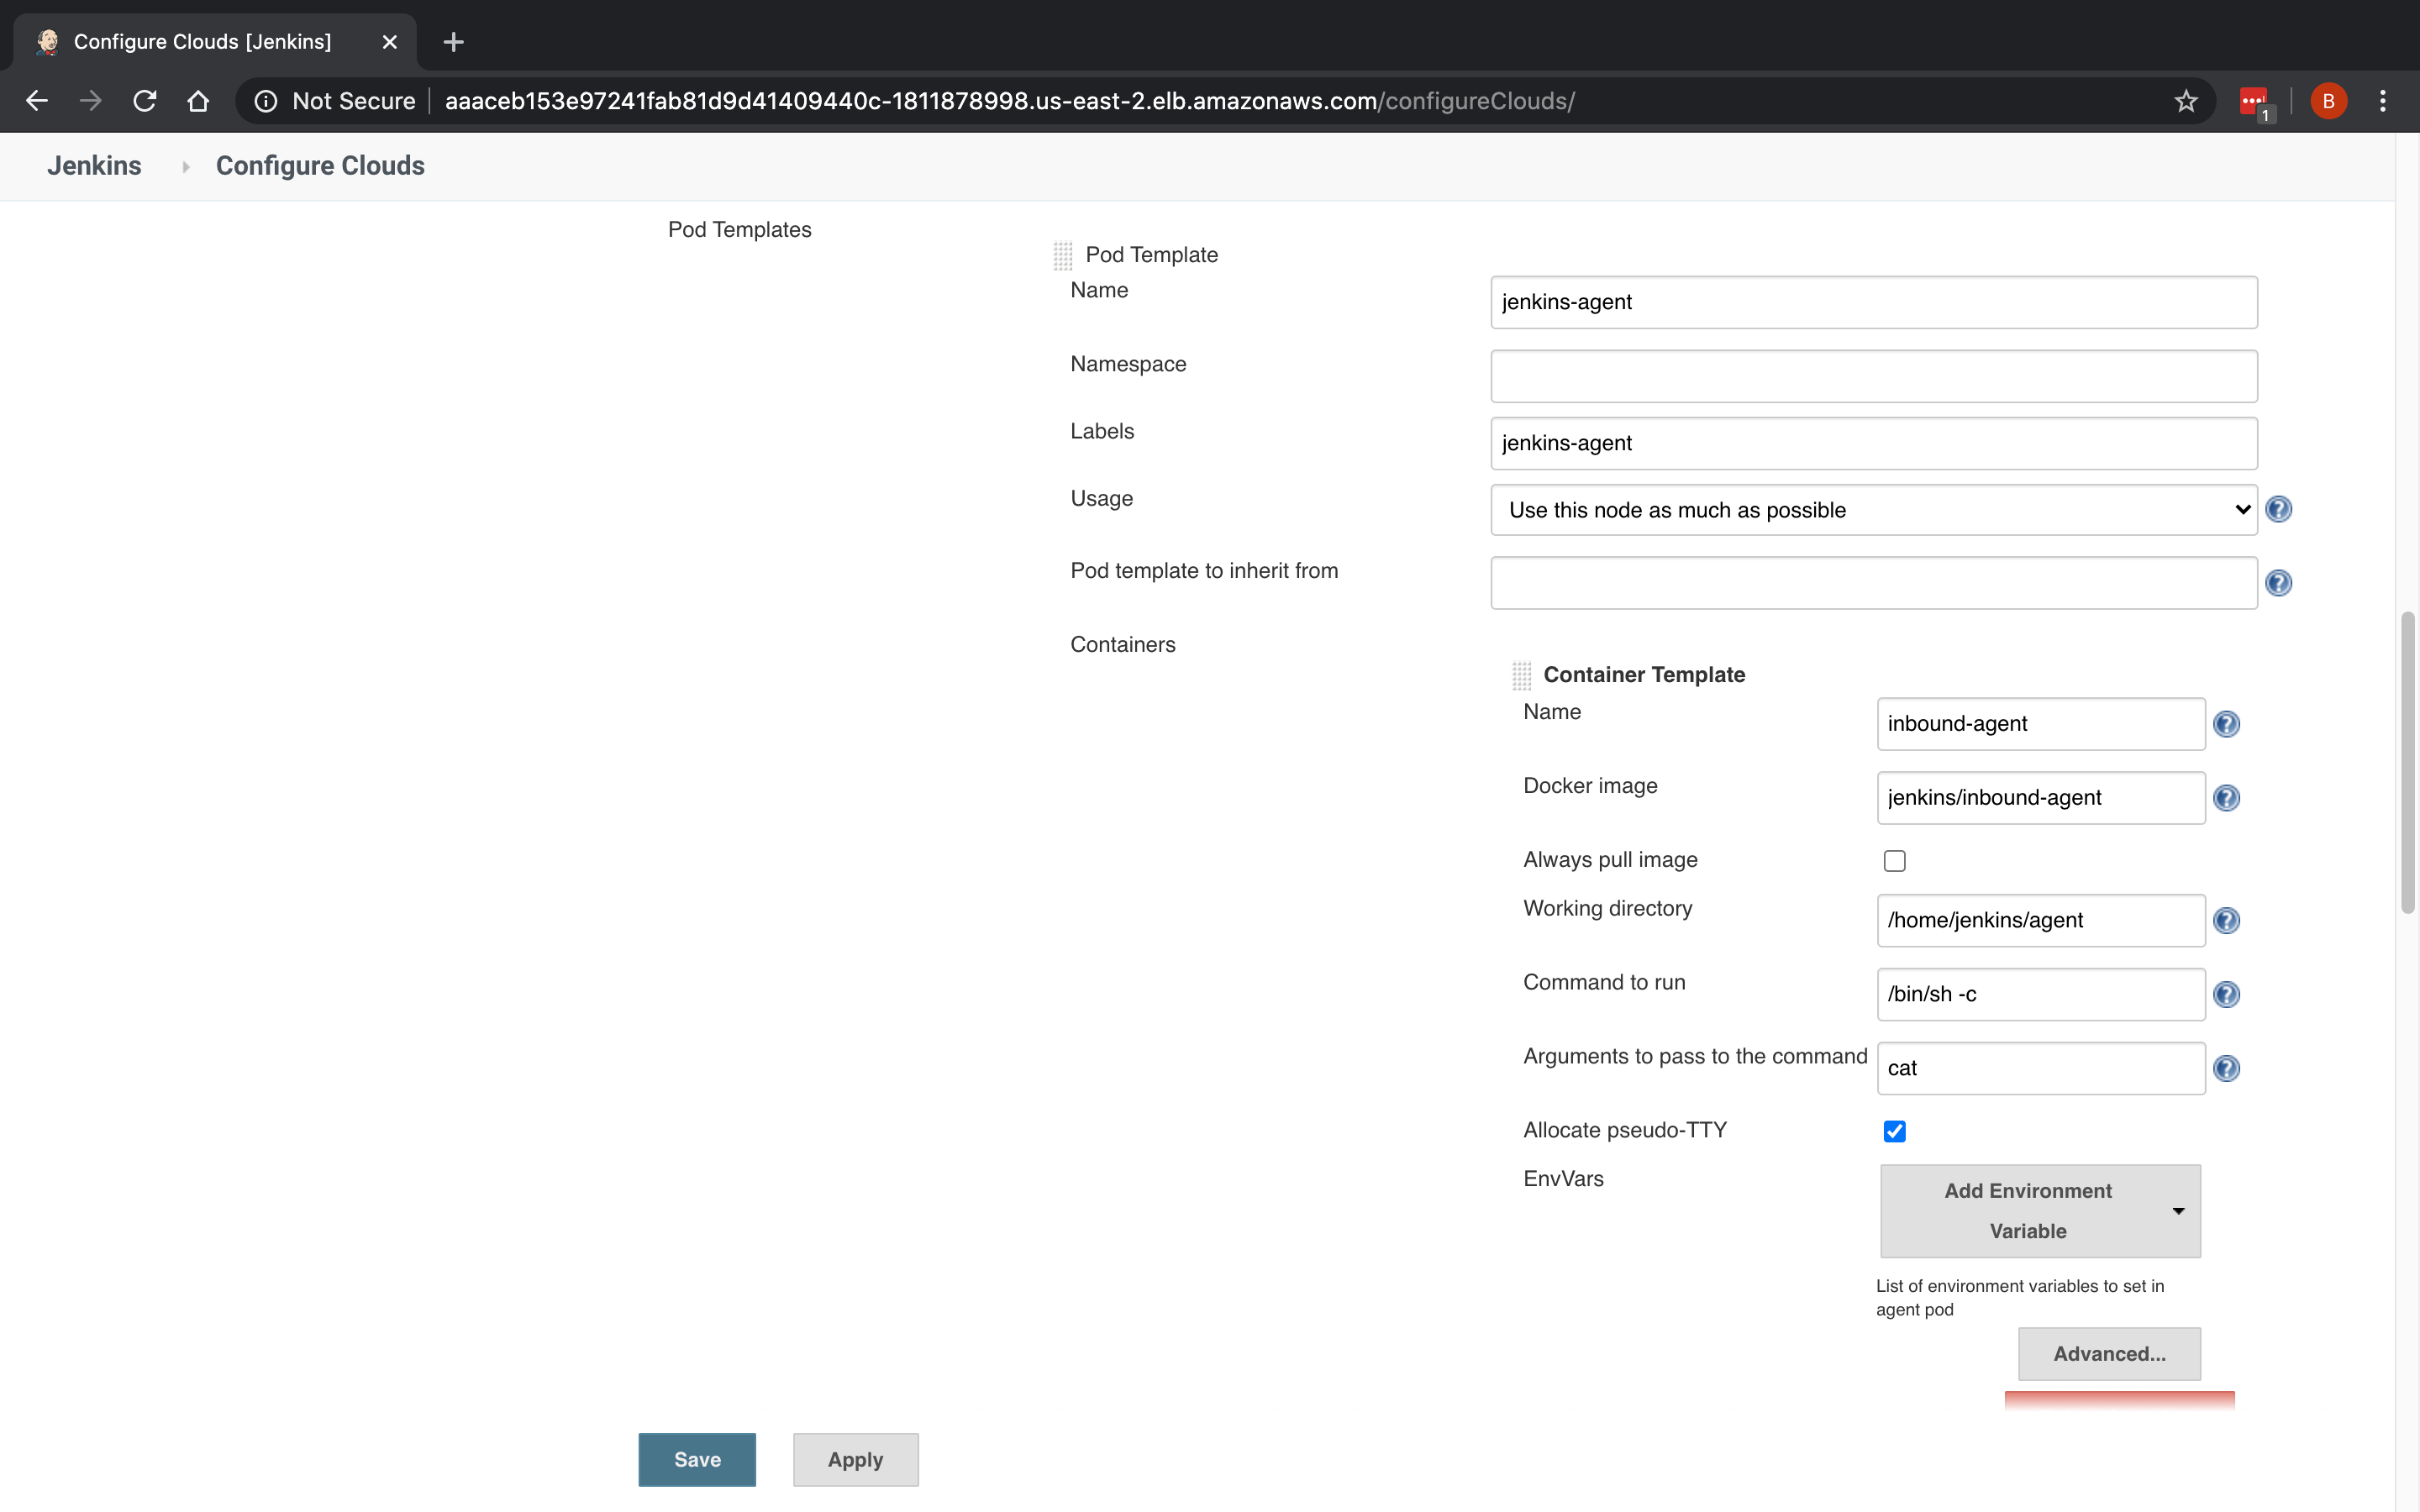This screenshot has height=1512, width=2420.
Task: Disable the Allocate pseudo-TTY checkbox
Action: pos(1894,1131)
